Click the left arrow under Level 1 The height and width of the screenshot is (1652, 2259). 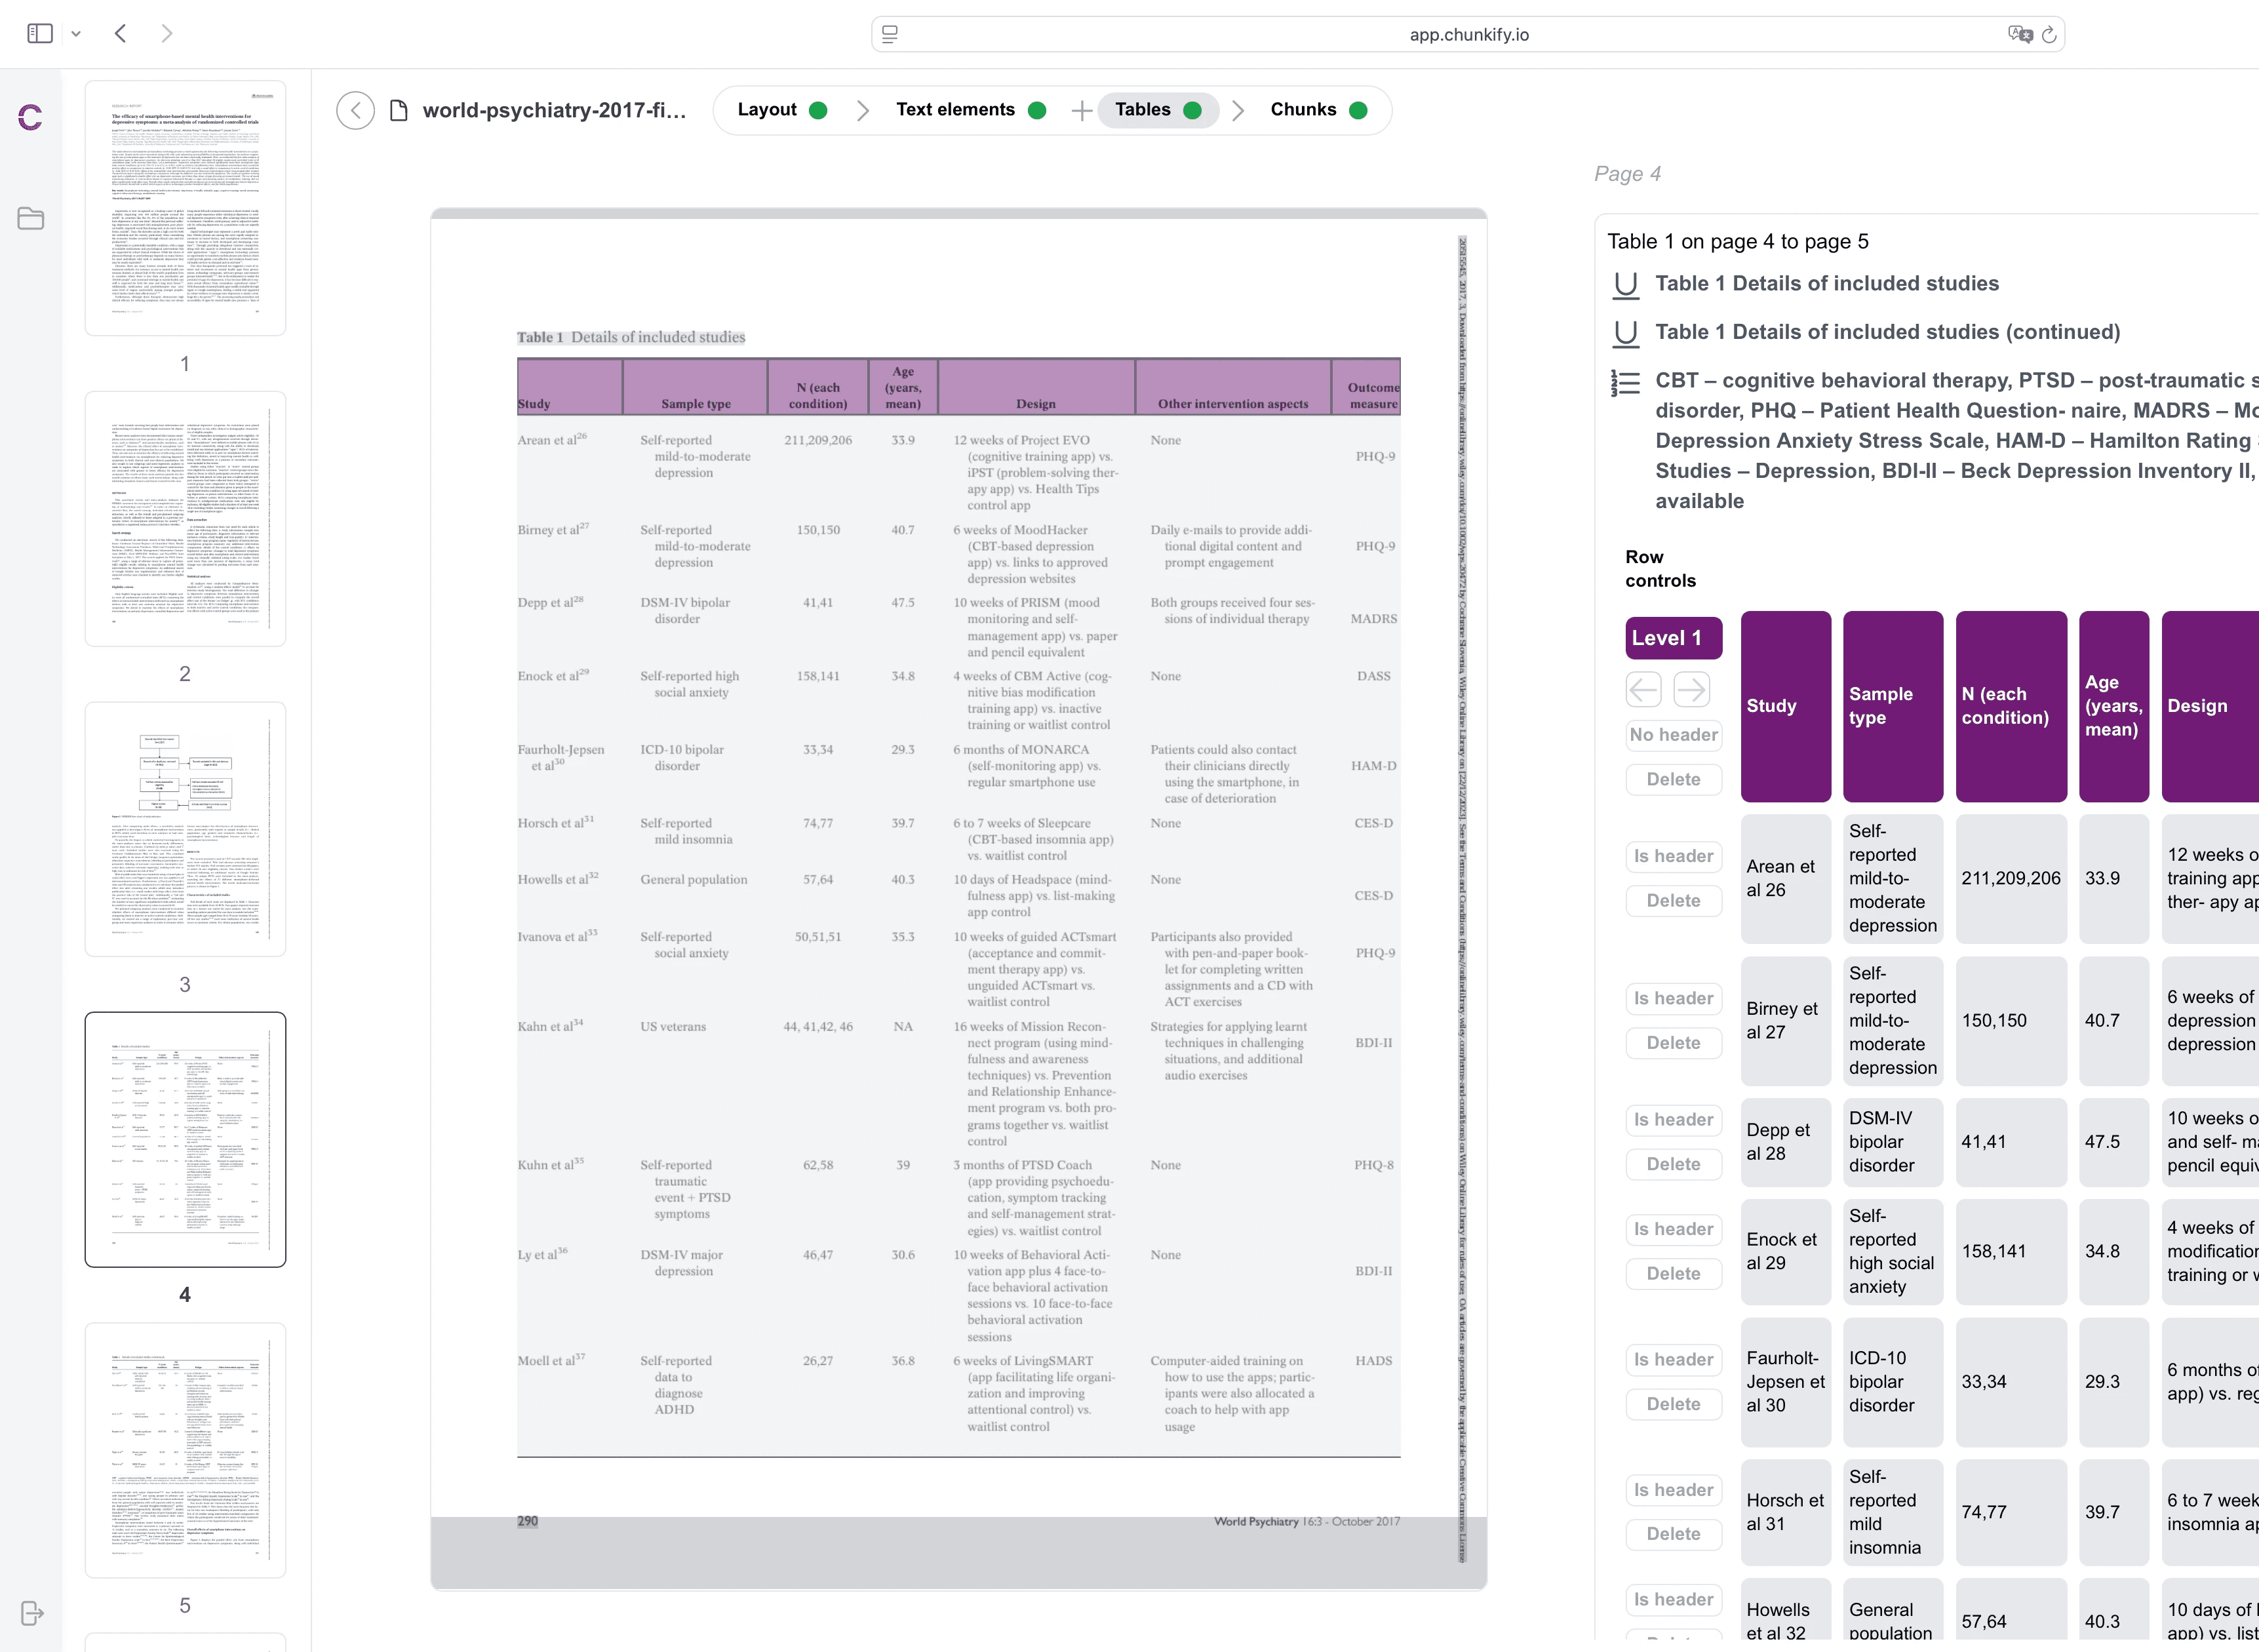[x=1644, y=689]
